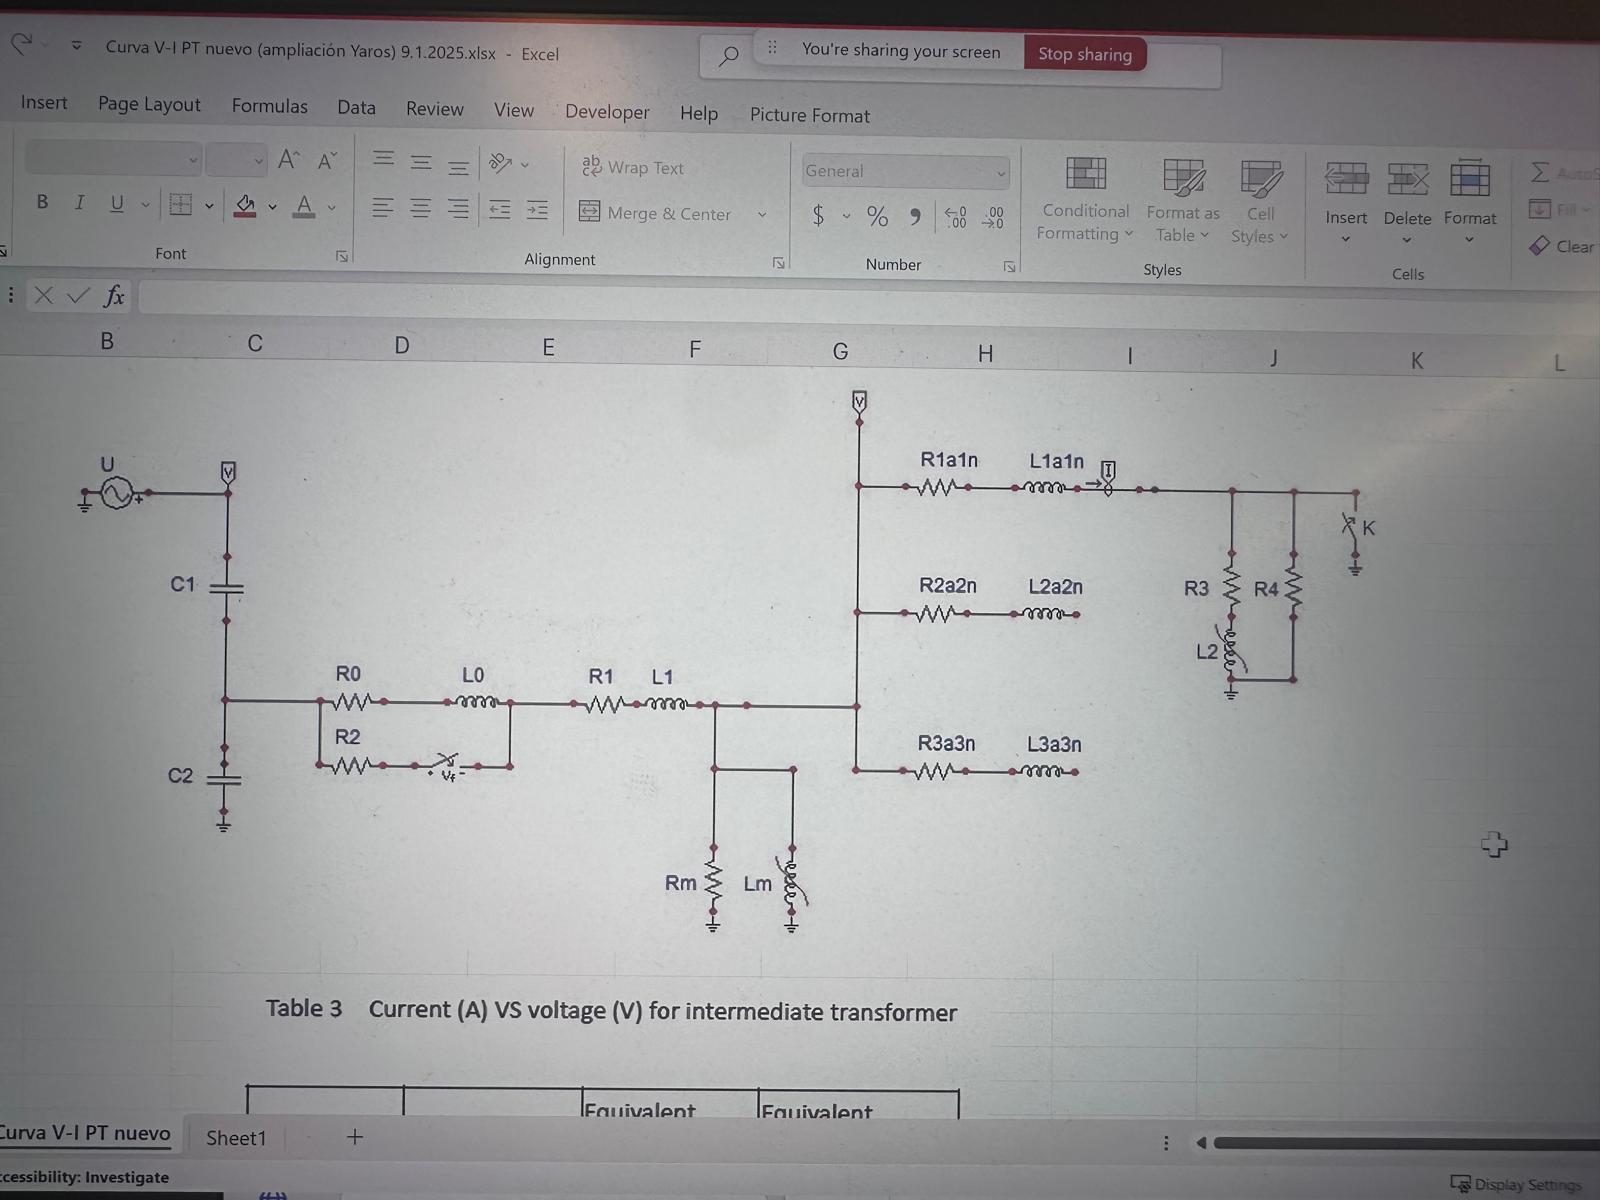Click the Stop sharing button
The image size is (1600, 1200).
1085,54
